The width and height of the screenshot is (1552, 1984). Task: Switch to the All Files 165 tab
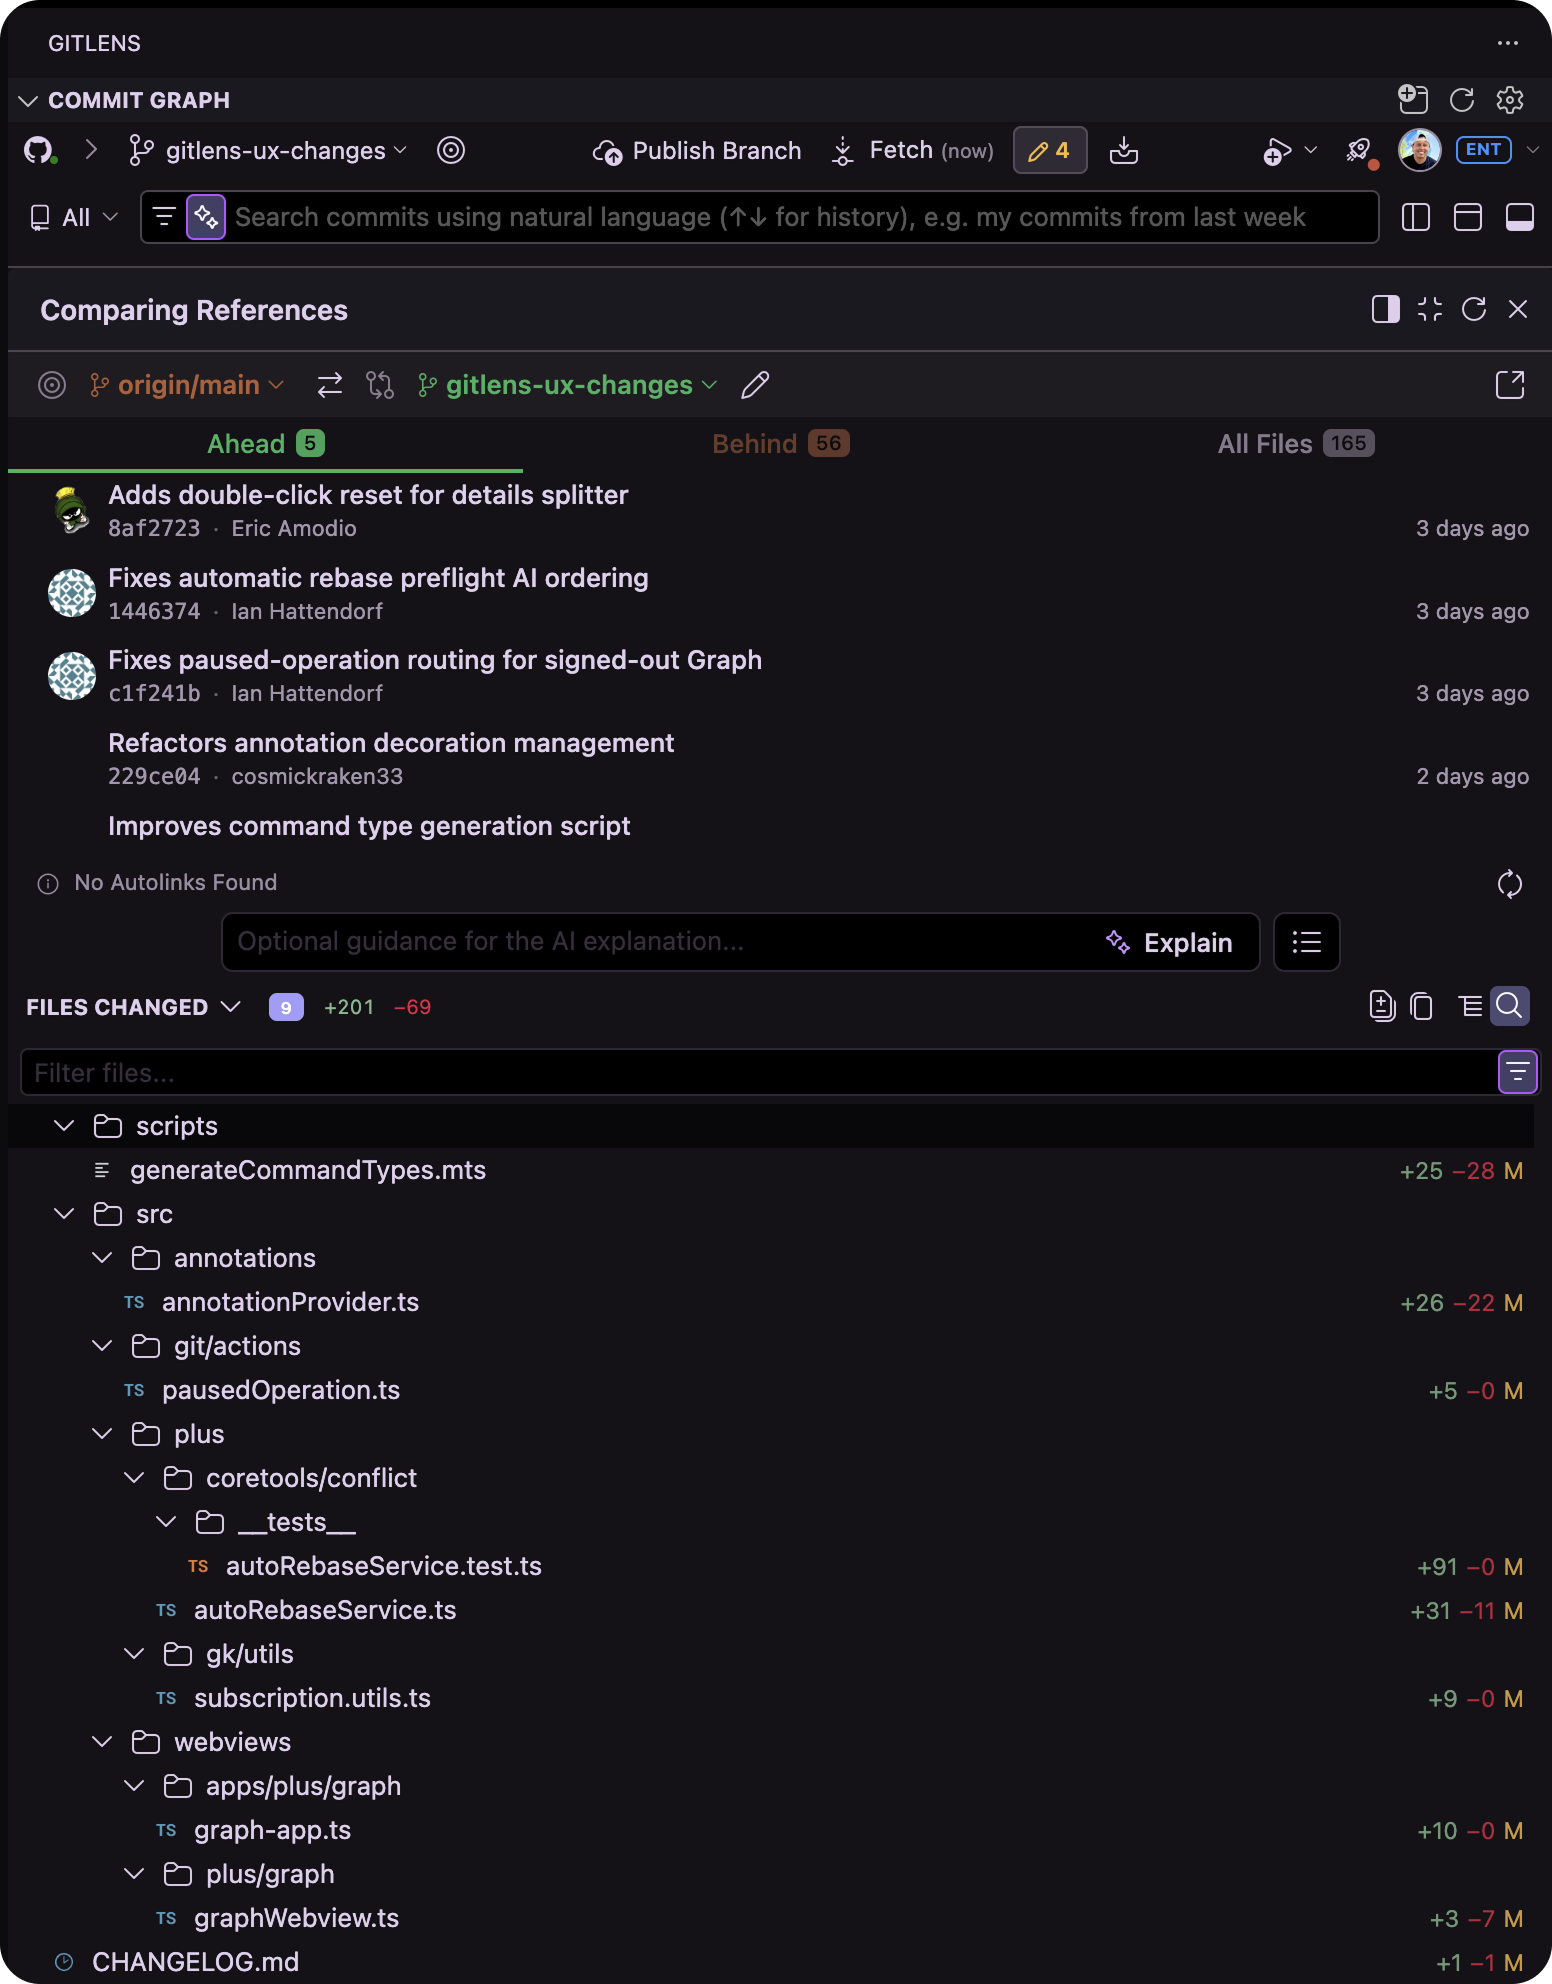click(x=1296, y=444)
